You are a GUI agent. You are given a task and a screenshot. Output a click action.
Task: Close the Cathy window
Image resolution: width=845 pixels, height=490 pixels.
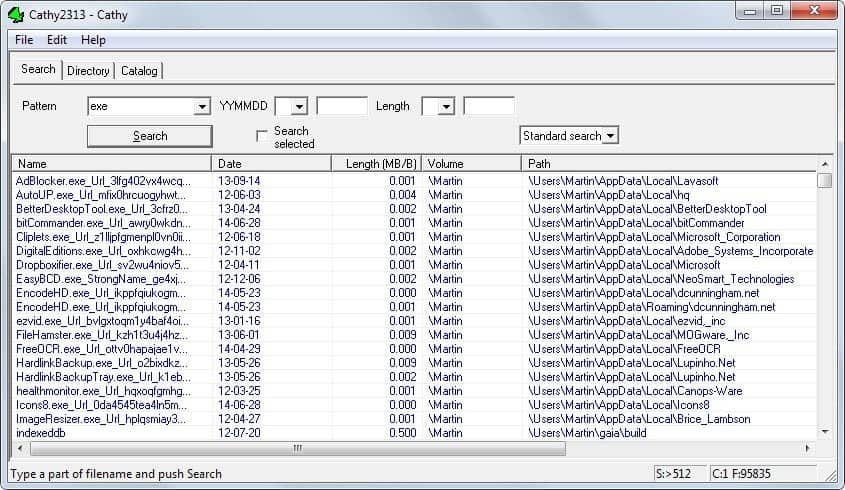pos(814,11)
